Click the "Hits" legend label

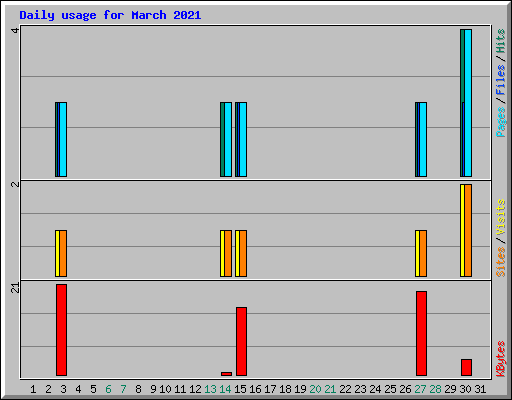coord(500,41)
